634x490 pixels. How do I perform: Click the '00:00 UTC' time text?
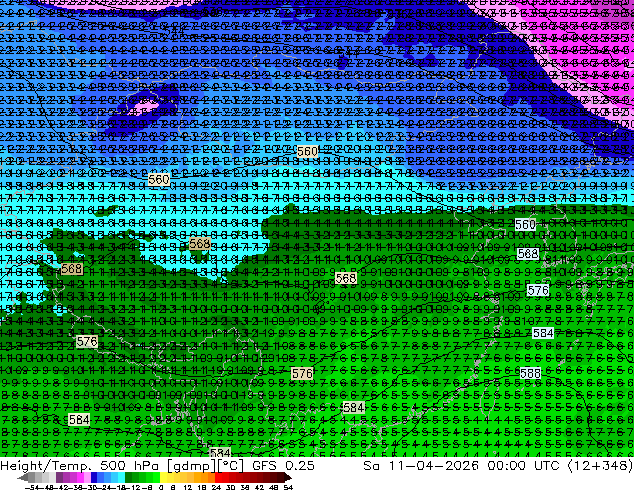526,466
